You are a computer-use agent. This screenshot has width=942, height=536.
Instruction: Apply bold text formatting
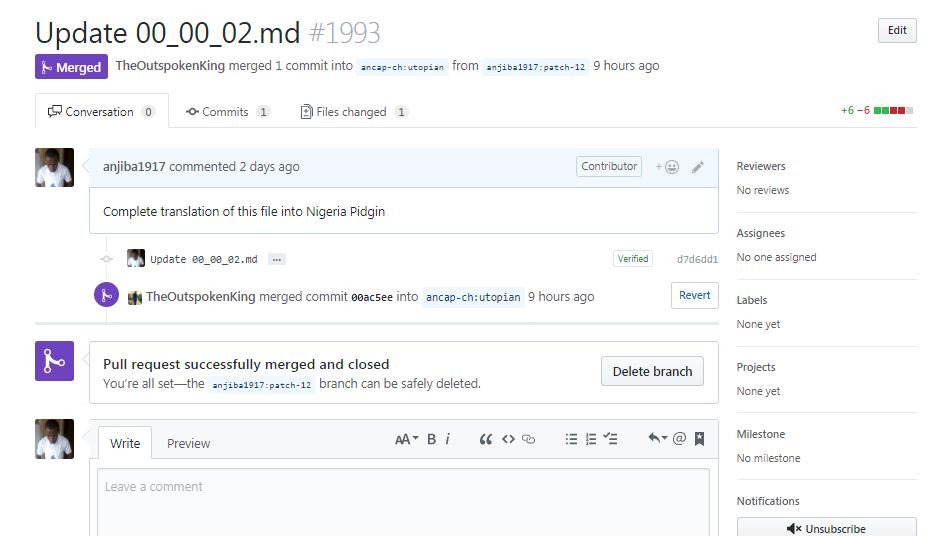pos(431,439)
